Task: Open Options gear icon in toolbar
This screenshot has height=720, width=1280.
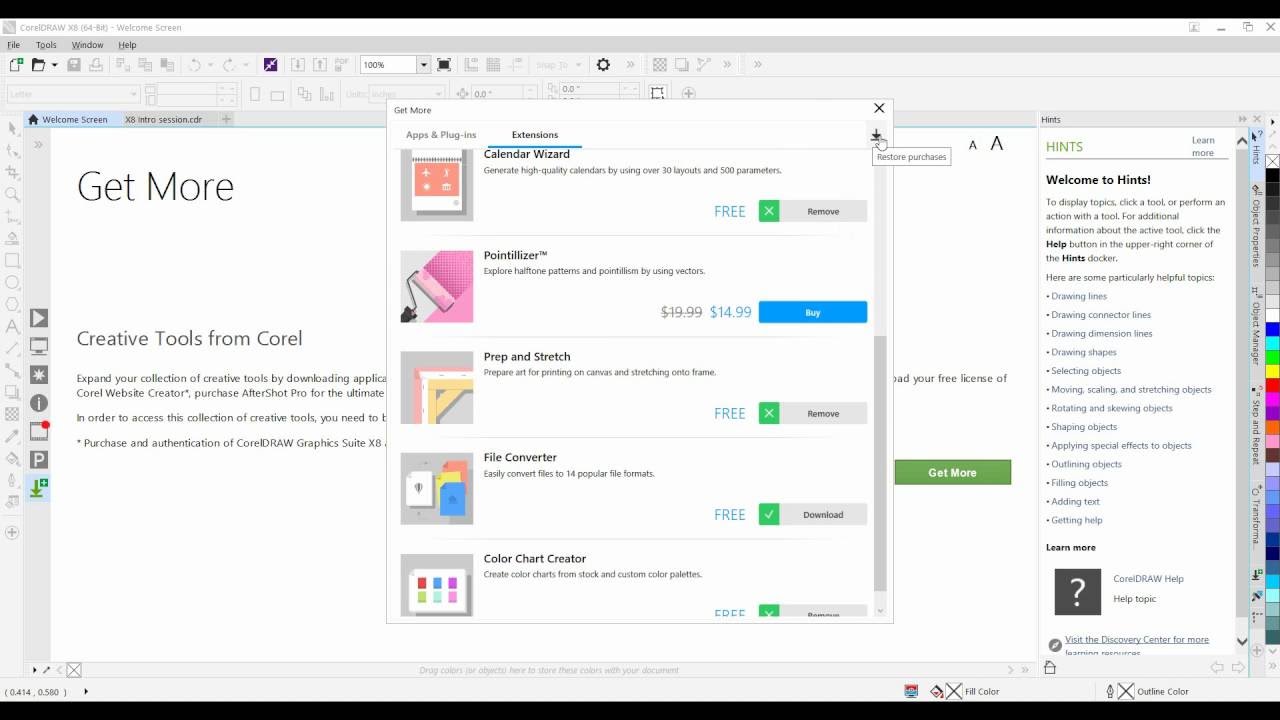Action: pyautogui.click(x=603, y=64)
